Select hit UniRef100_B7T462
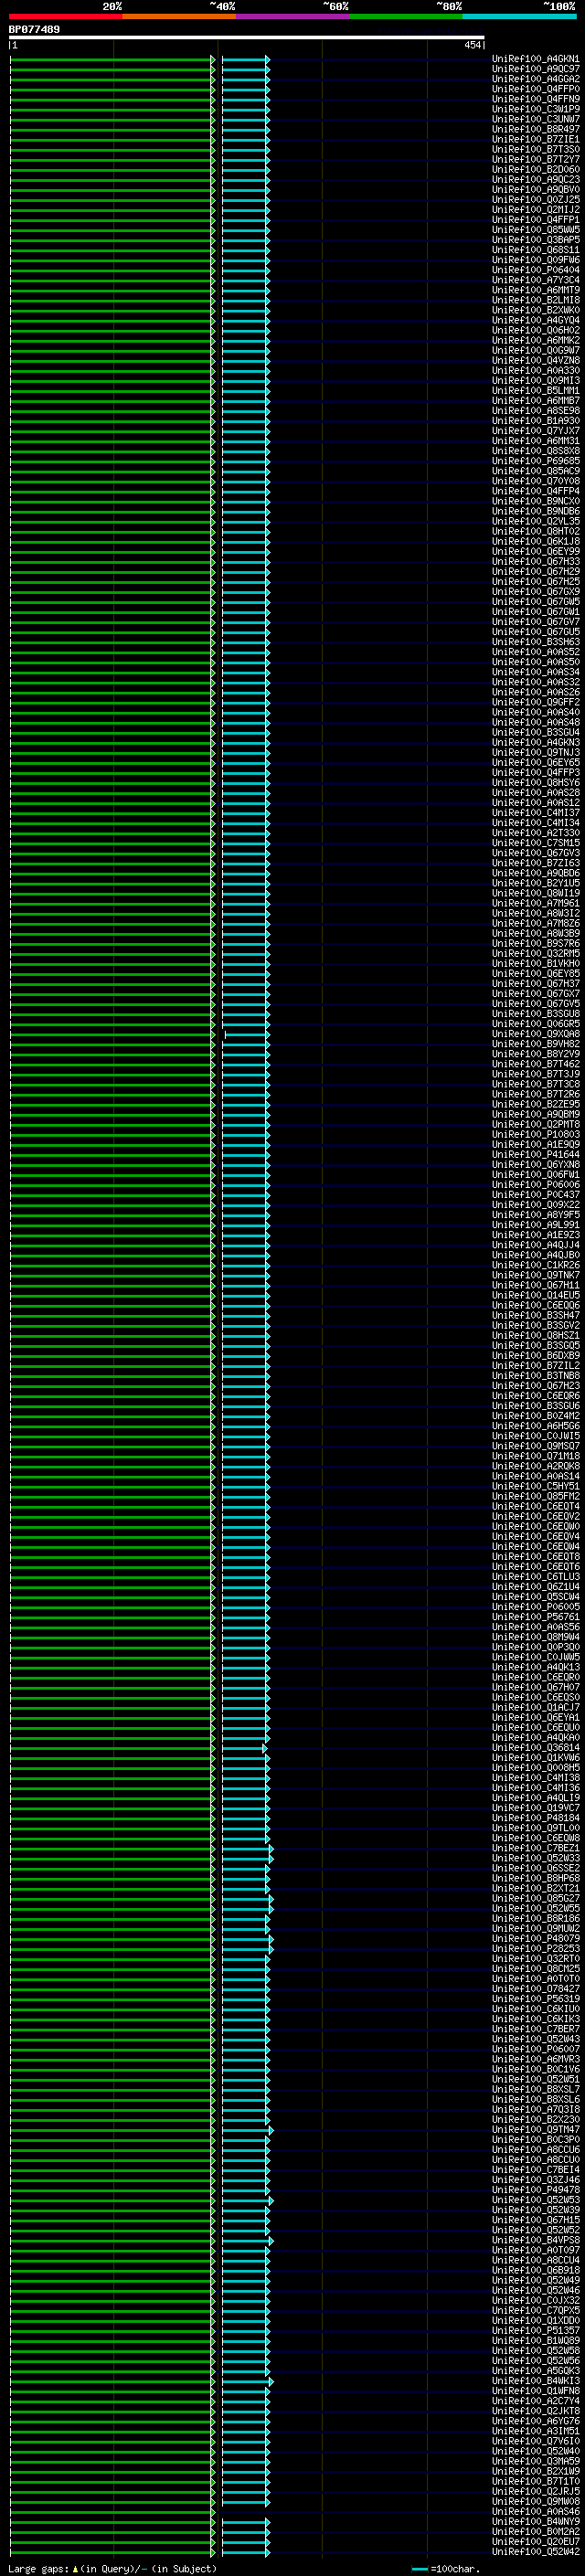This screenshot has height=2576, width=585. point(535,1064)
